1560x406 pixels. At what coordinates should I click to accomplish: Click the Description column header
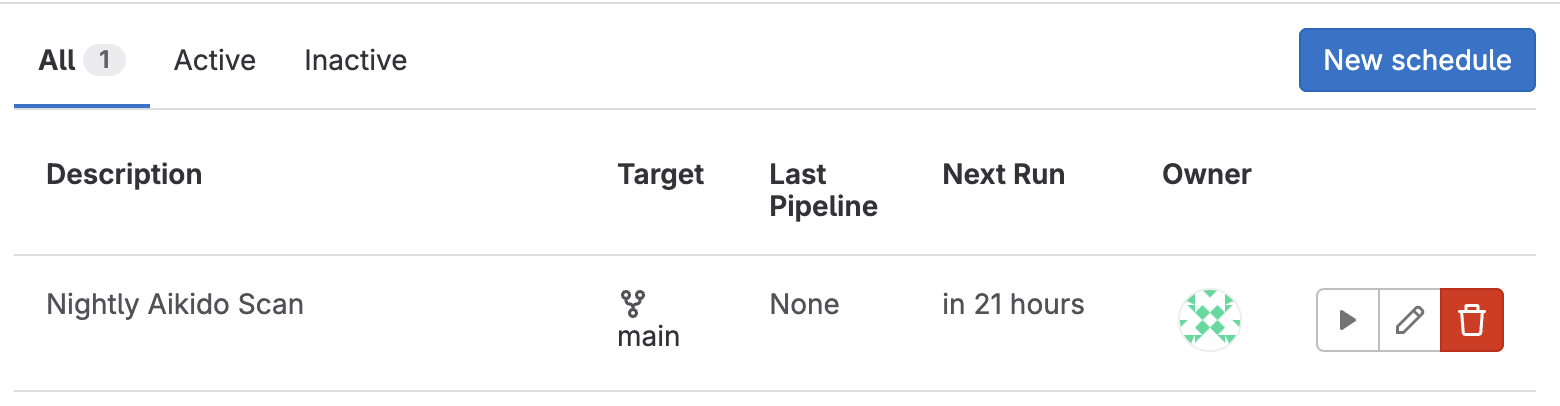tap(124, 174)
